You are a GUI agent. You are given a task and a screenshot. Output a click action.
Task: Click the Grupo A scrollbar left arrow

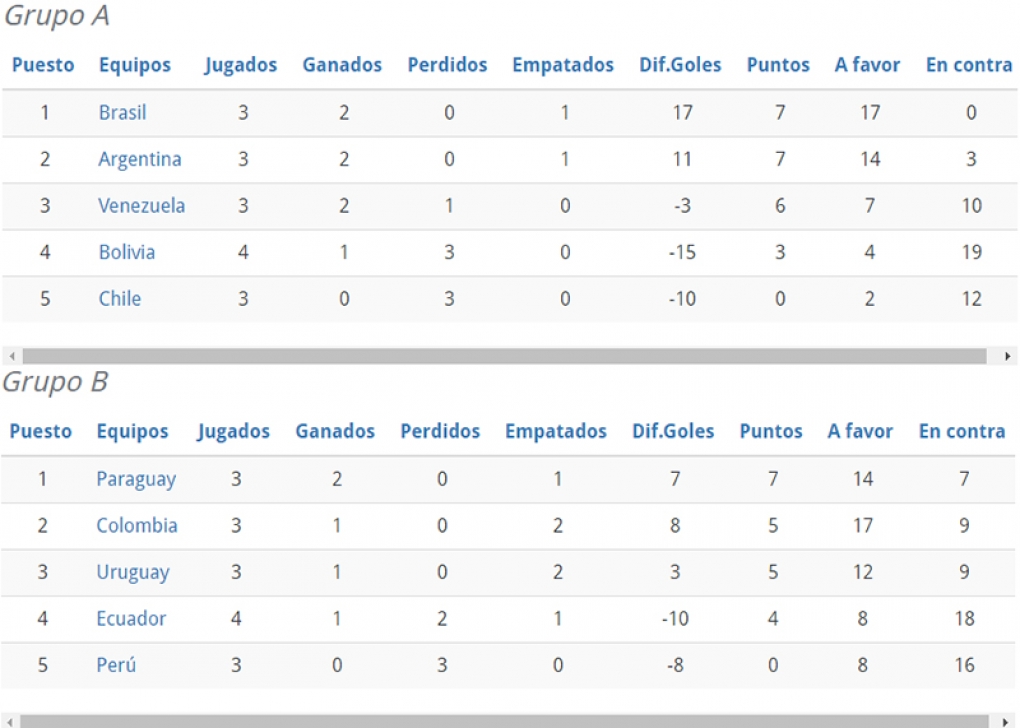tap(12, 356)
